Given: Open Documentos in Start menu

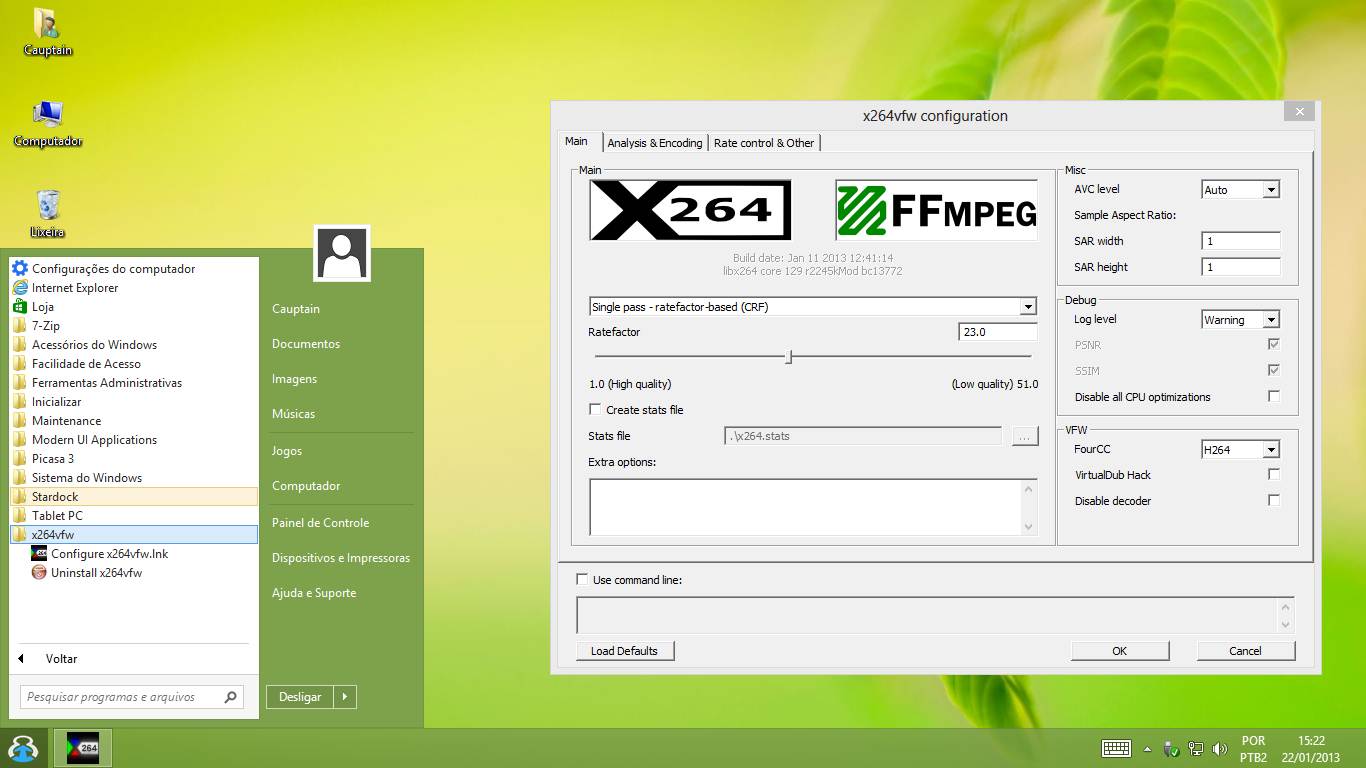Looking at the screenshot, I should [306, 344].
